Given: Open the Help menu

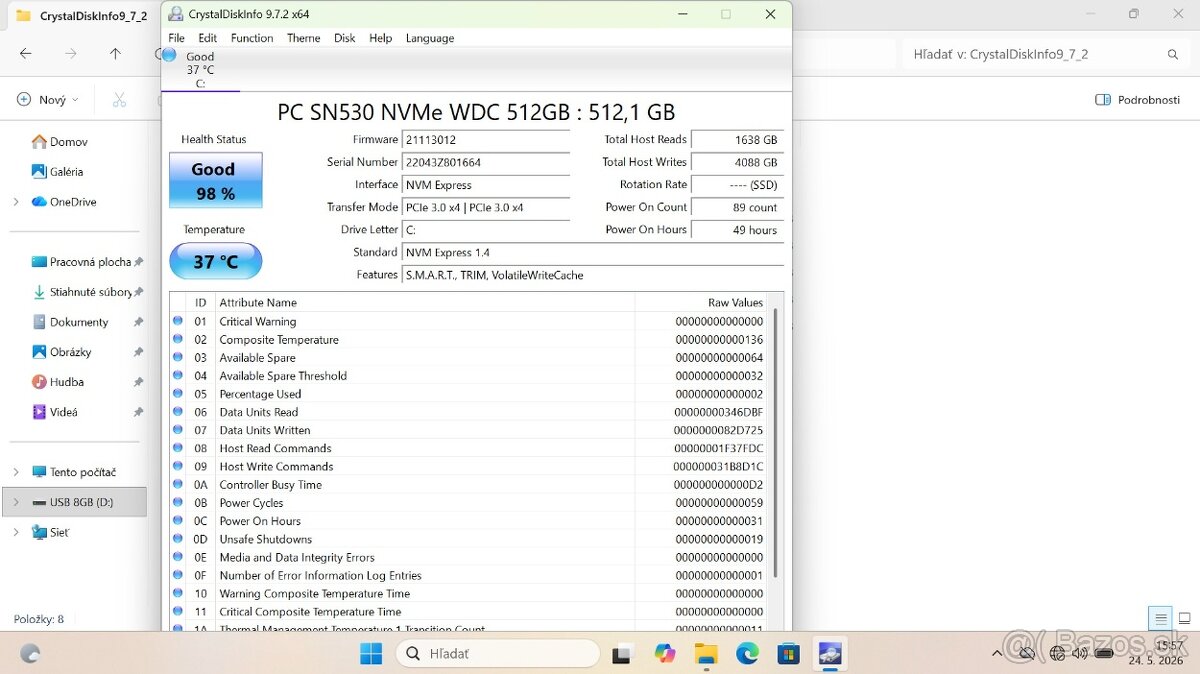Looking at the screenshot, I should point(380,38).
